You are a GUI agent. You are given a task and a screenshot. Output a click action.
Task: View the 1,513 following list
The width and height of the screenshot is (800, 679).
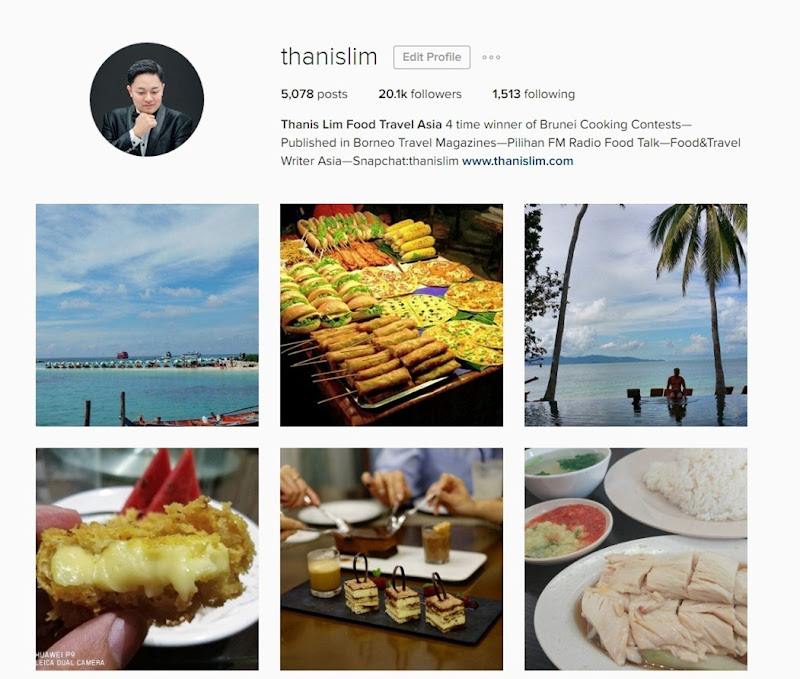click(x=533, y=94)
